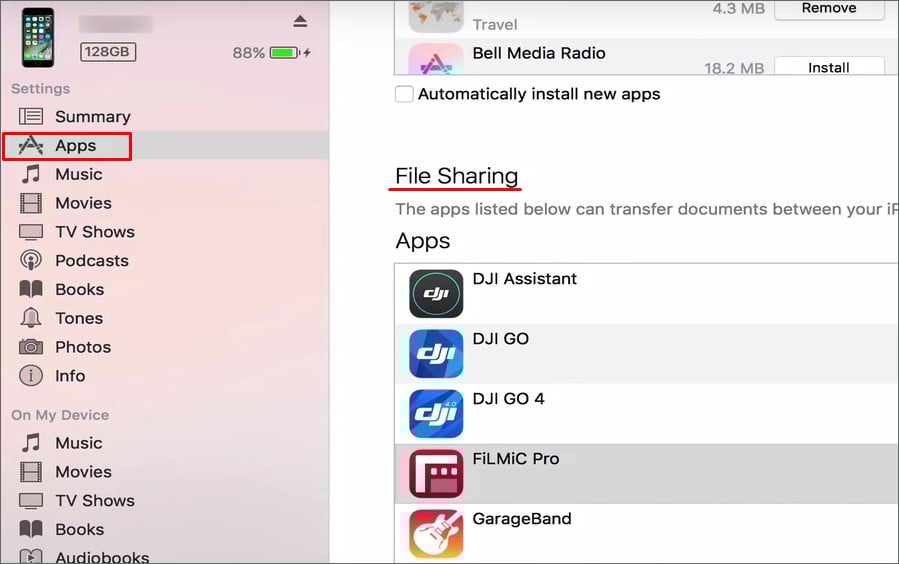Open the Summary settings icon
899x564 pixels.
click(x=31, y=116)
